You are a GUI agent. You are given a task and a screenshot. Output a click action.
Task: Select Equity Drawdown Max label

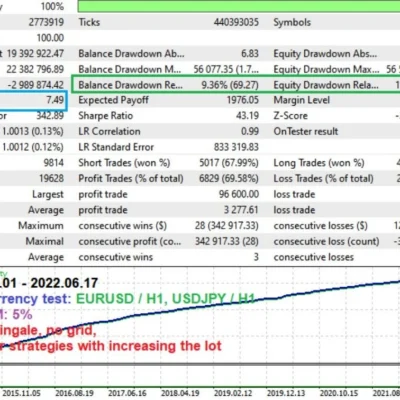(x=326, y=69)
